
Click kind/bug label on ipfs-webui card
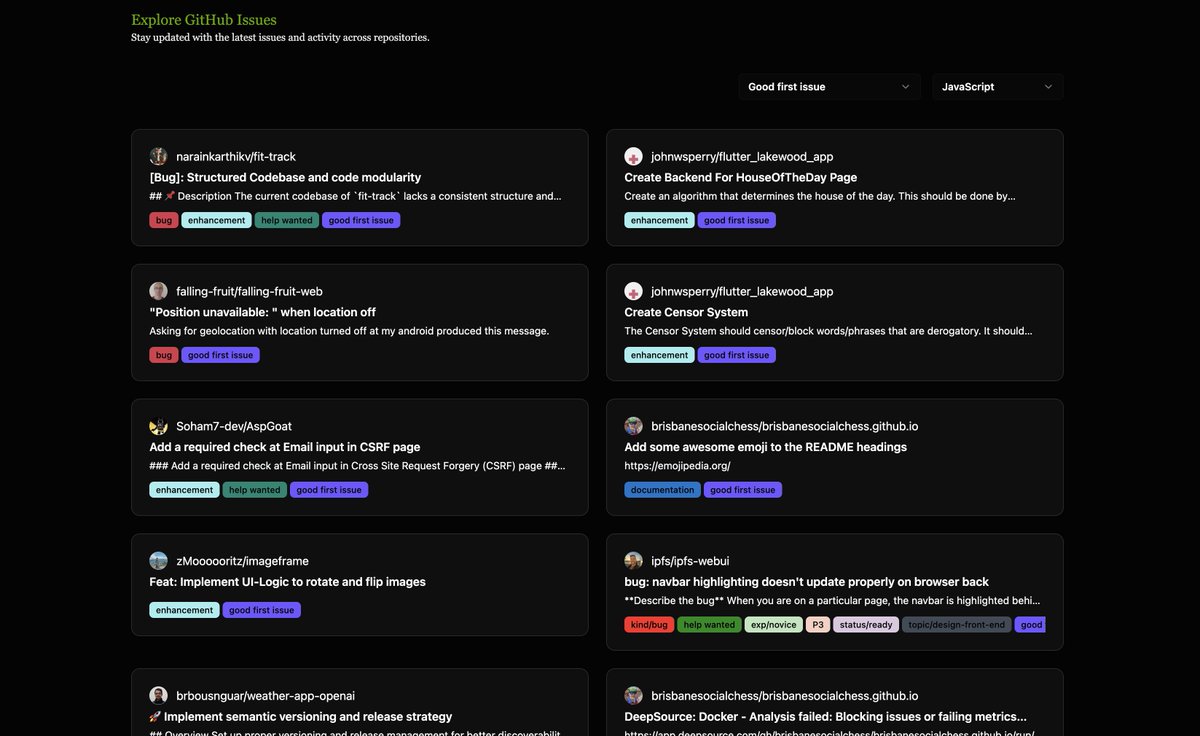(649, 625)
